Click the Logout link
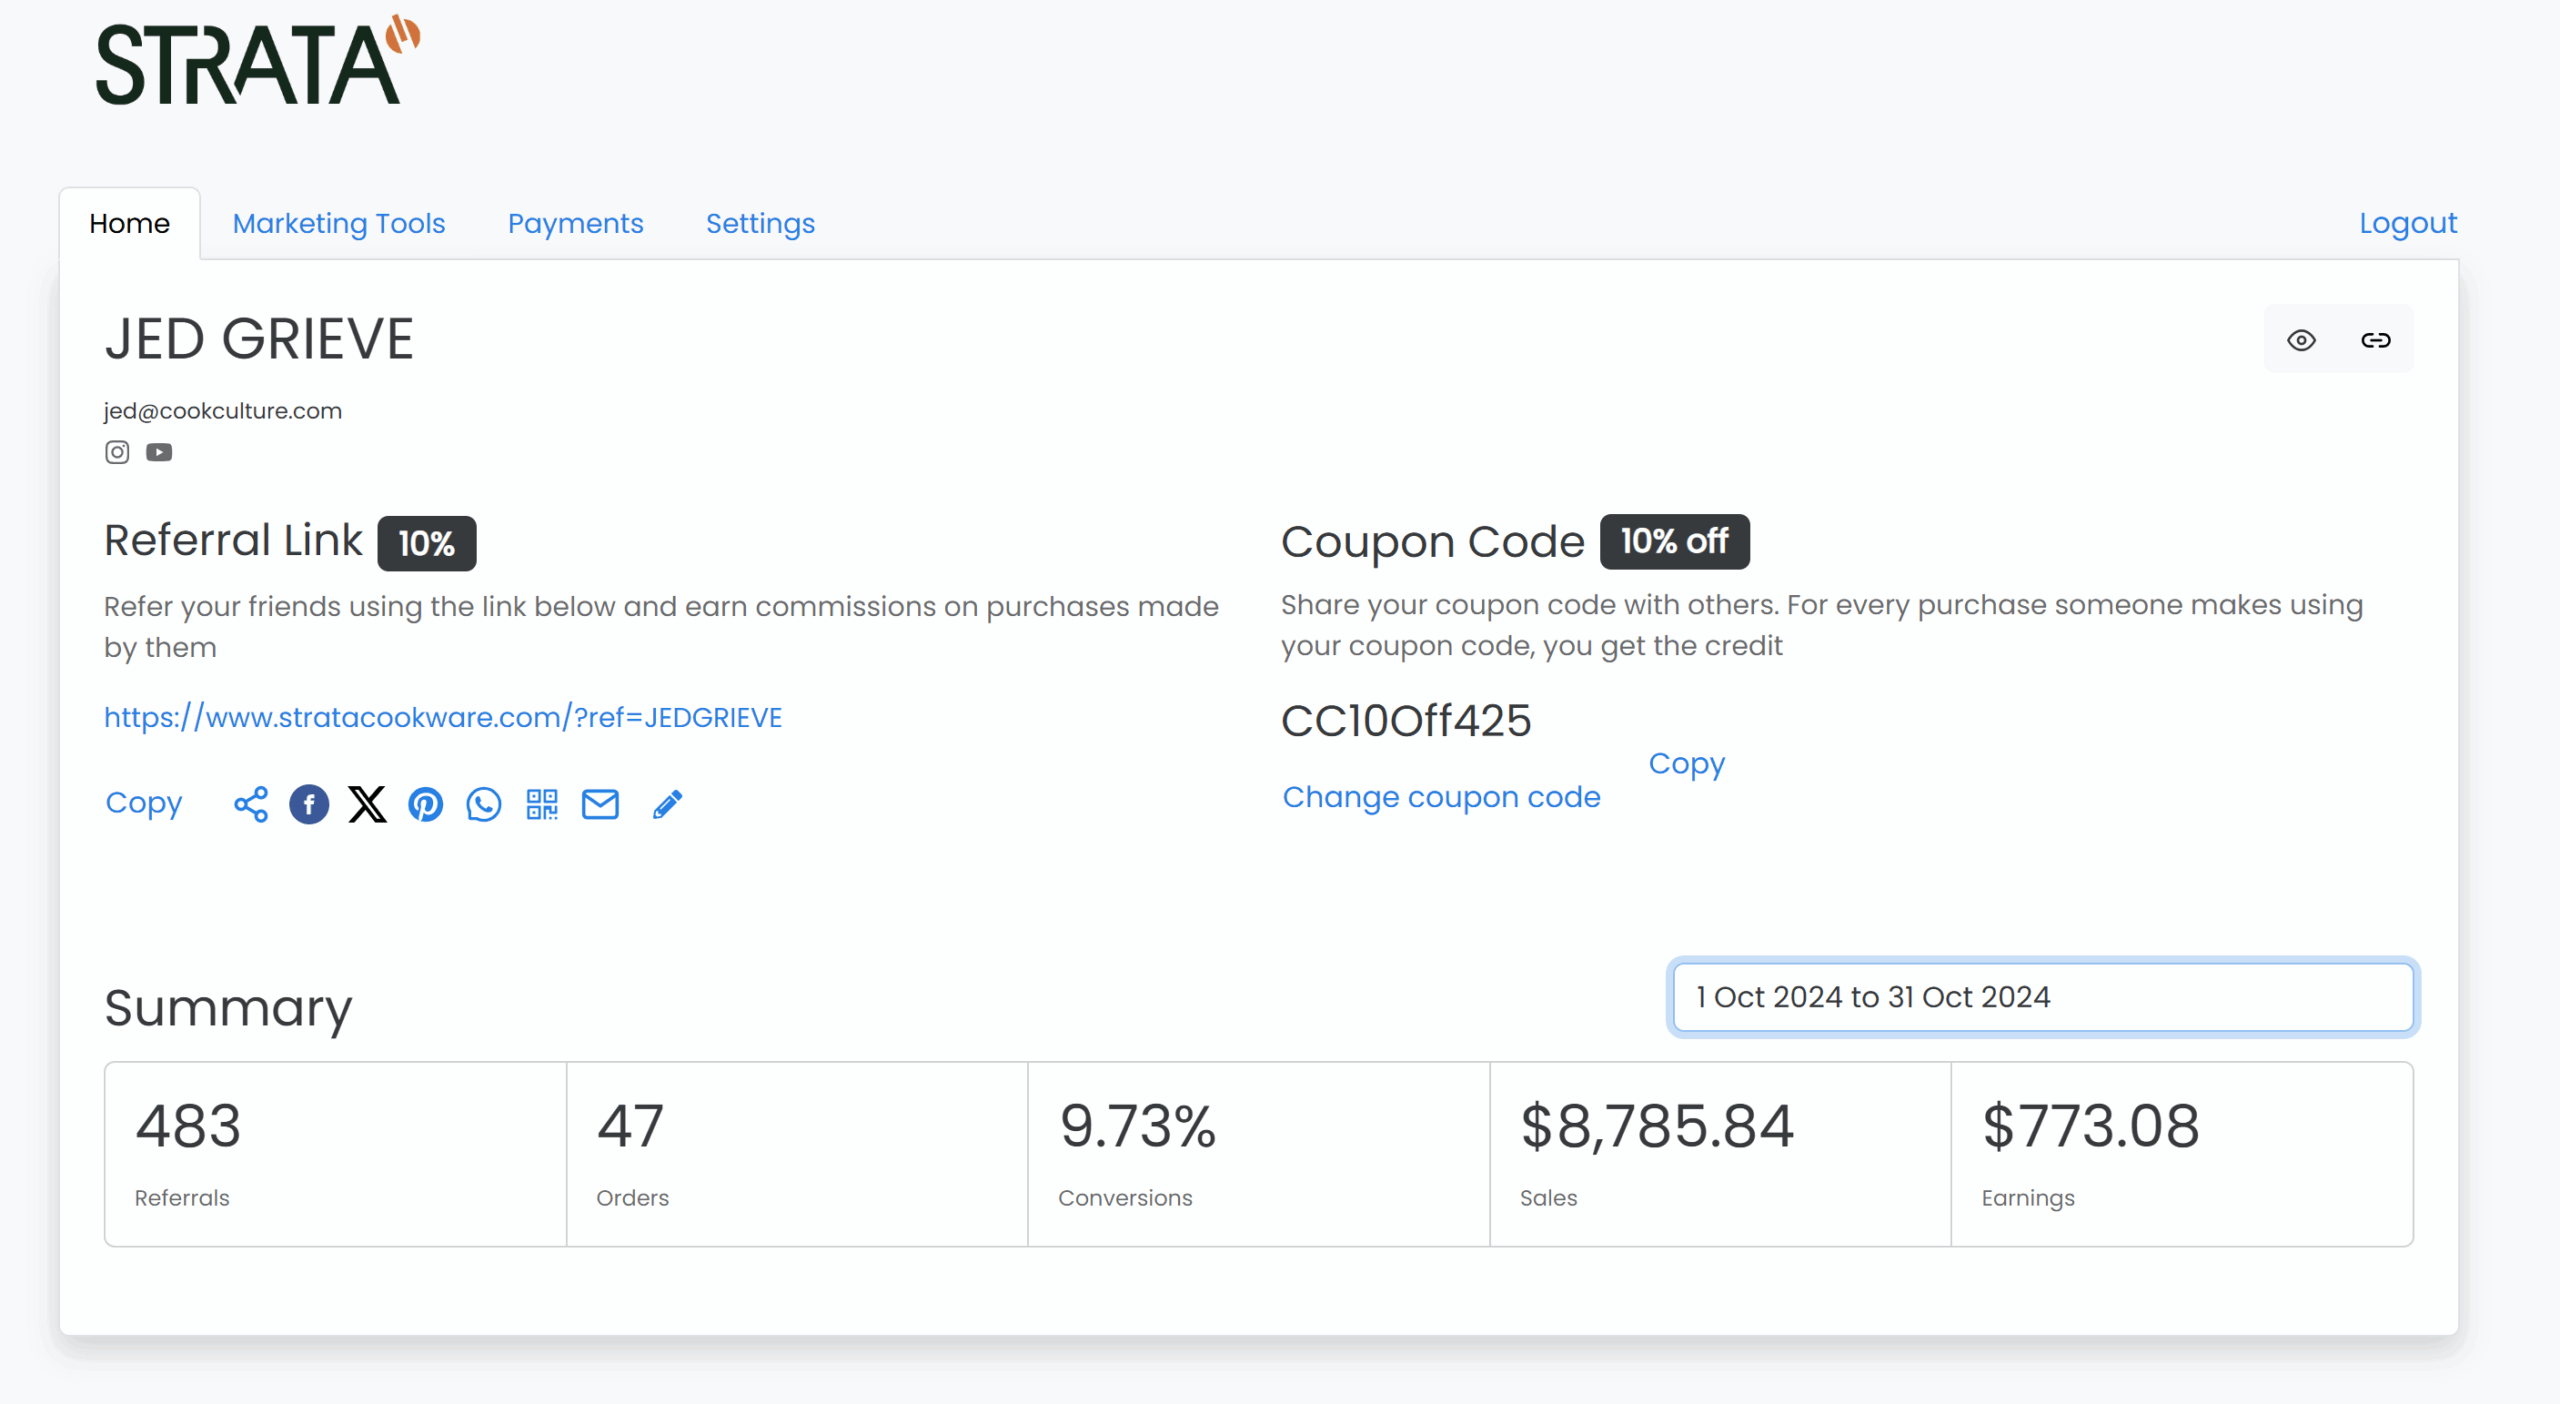This screenshot has width=2560, height=1404. (2408, 223)
